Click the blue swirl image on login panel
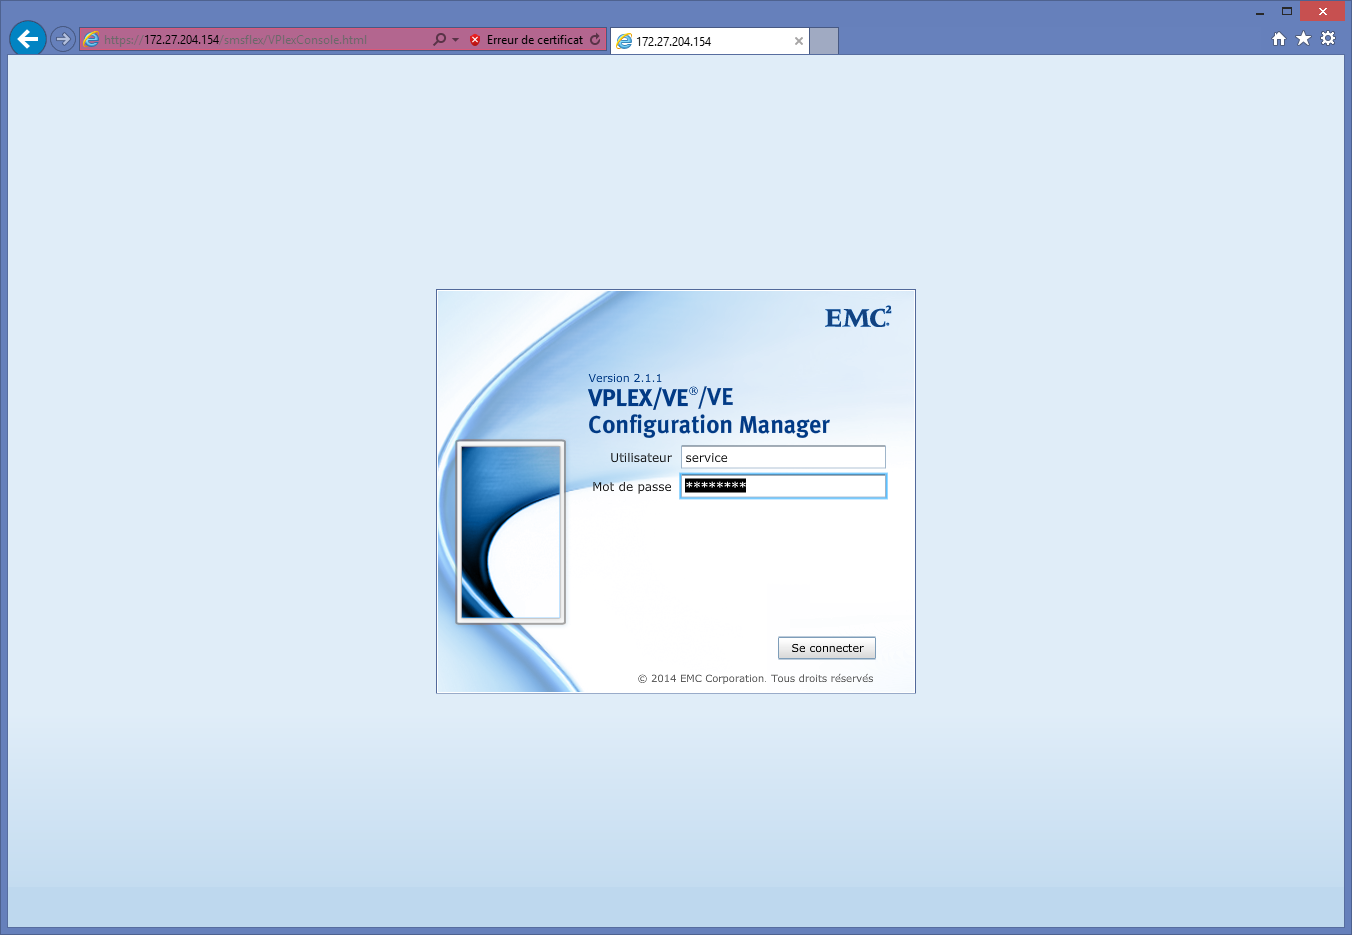Image resolution: width=1352 pixels, height=935 pixels. click(x=511, y=532)
